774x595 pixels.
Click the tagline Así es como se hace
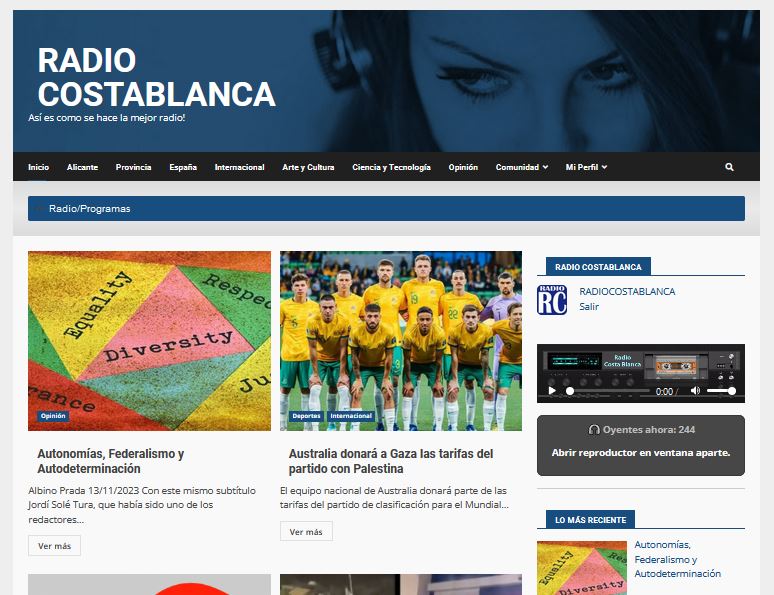pos(107,118)
